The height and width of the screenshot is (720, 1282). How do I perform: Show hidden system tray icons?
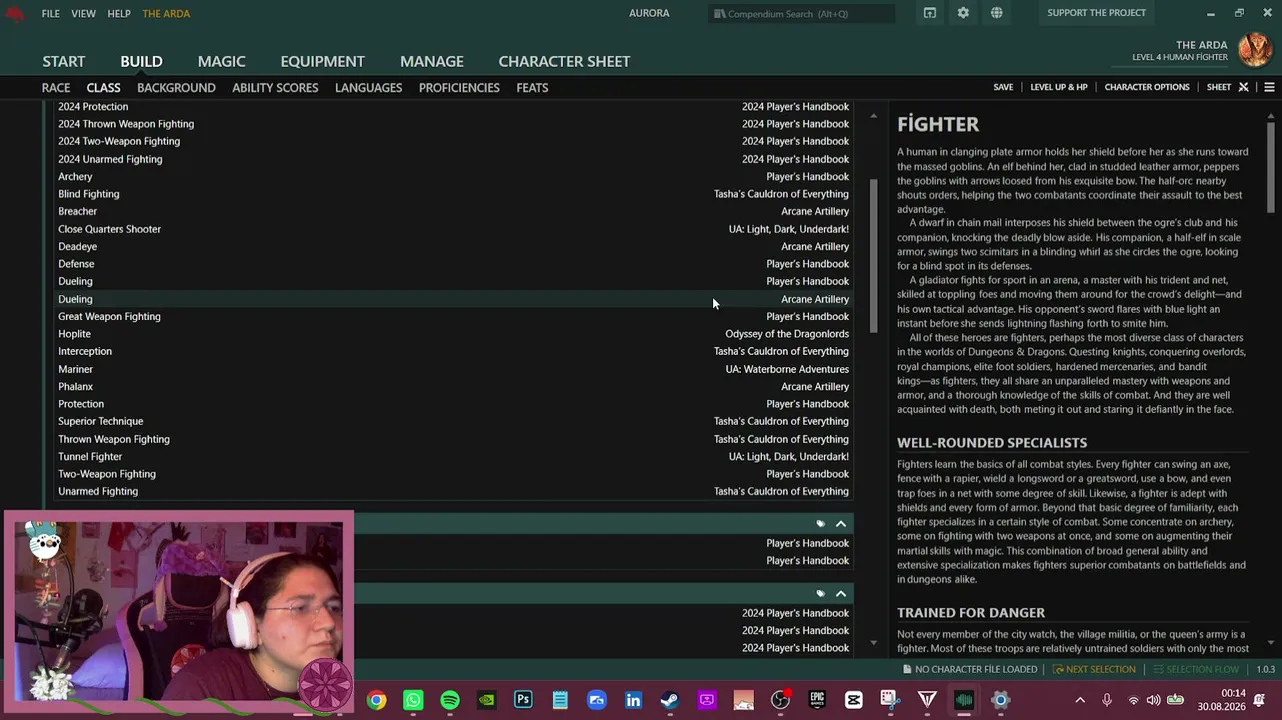click(1080, 700)
